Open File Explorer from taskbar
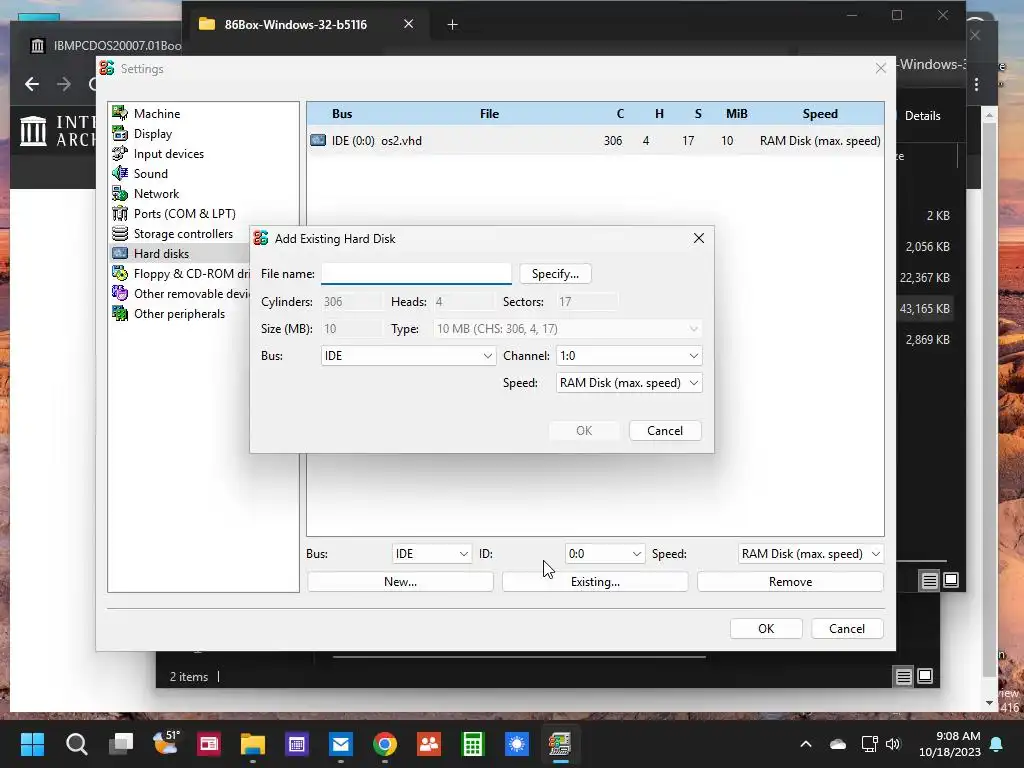This screenshot has width=1024, height=768. 252,744
